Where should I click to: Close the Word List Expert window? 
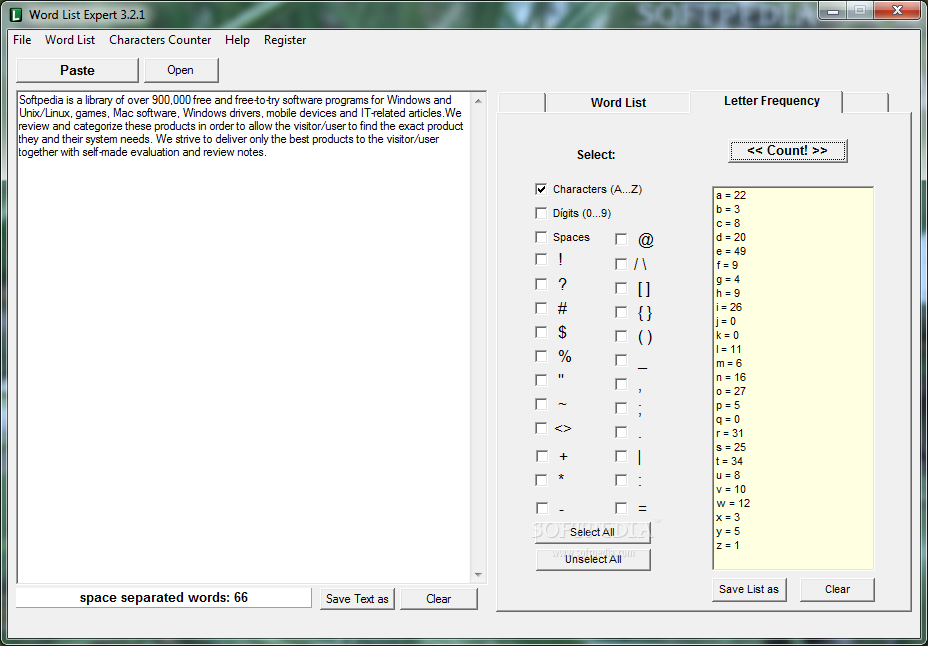(x=897, y=10)
